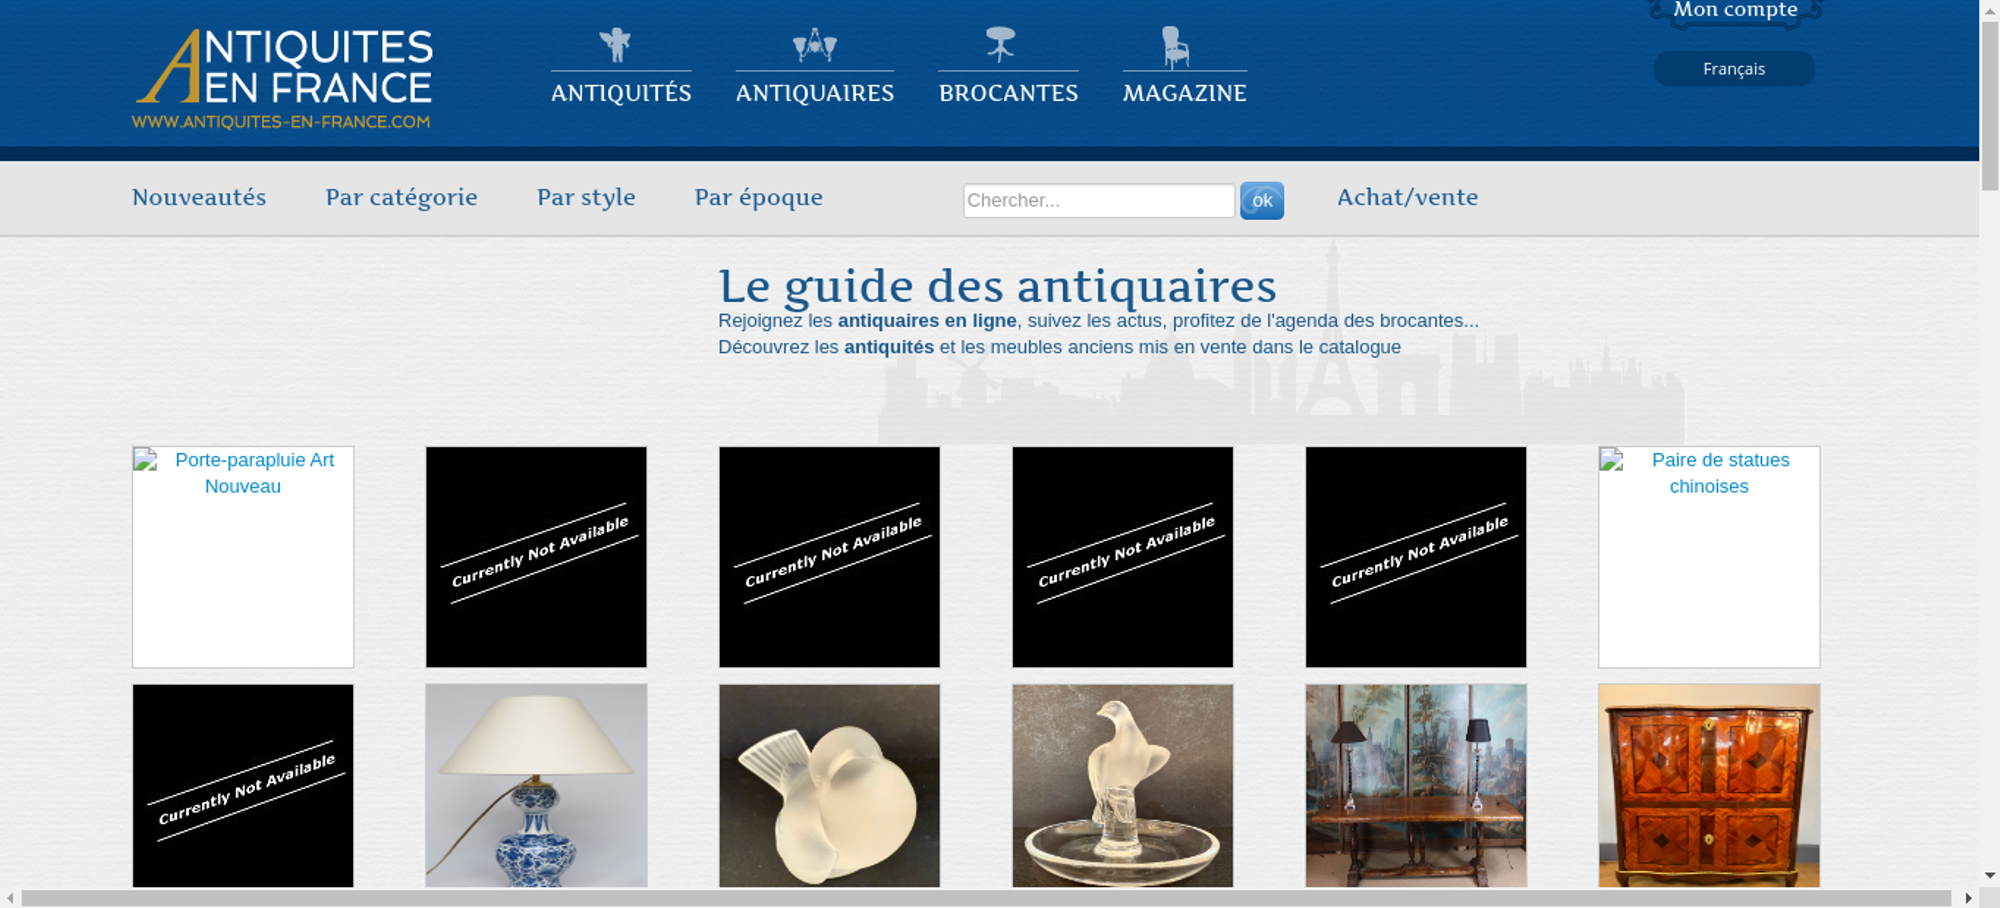Screen dimensions: 2000x908
Task: Open the blue and white lamp thumbnail
Action: (536, 785)
